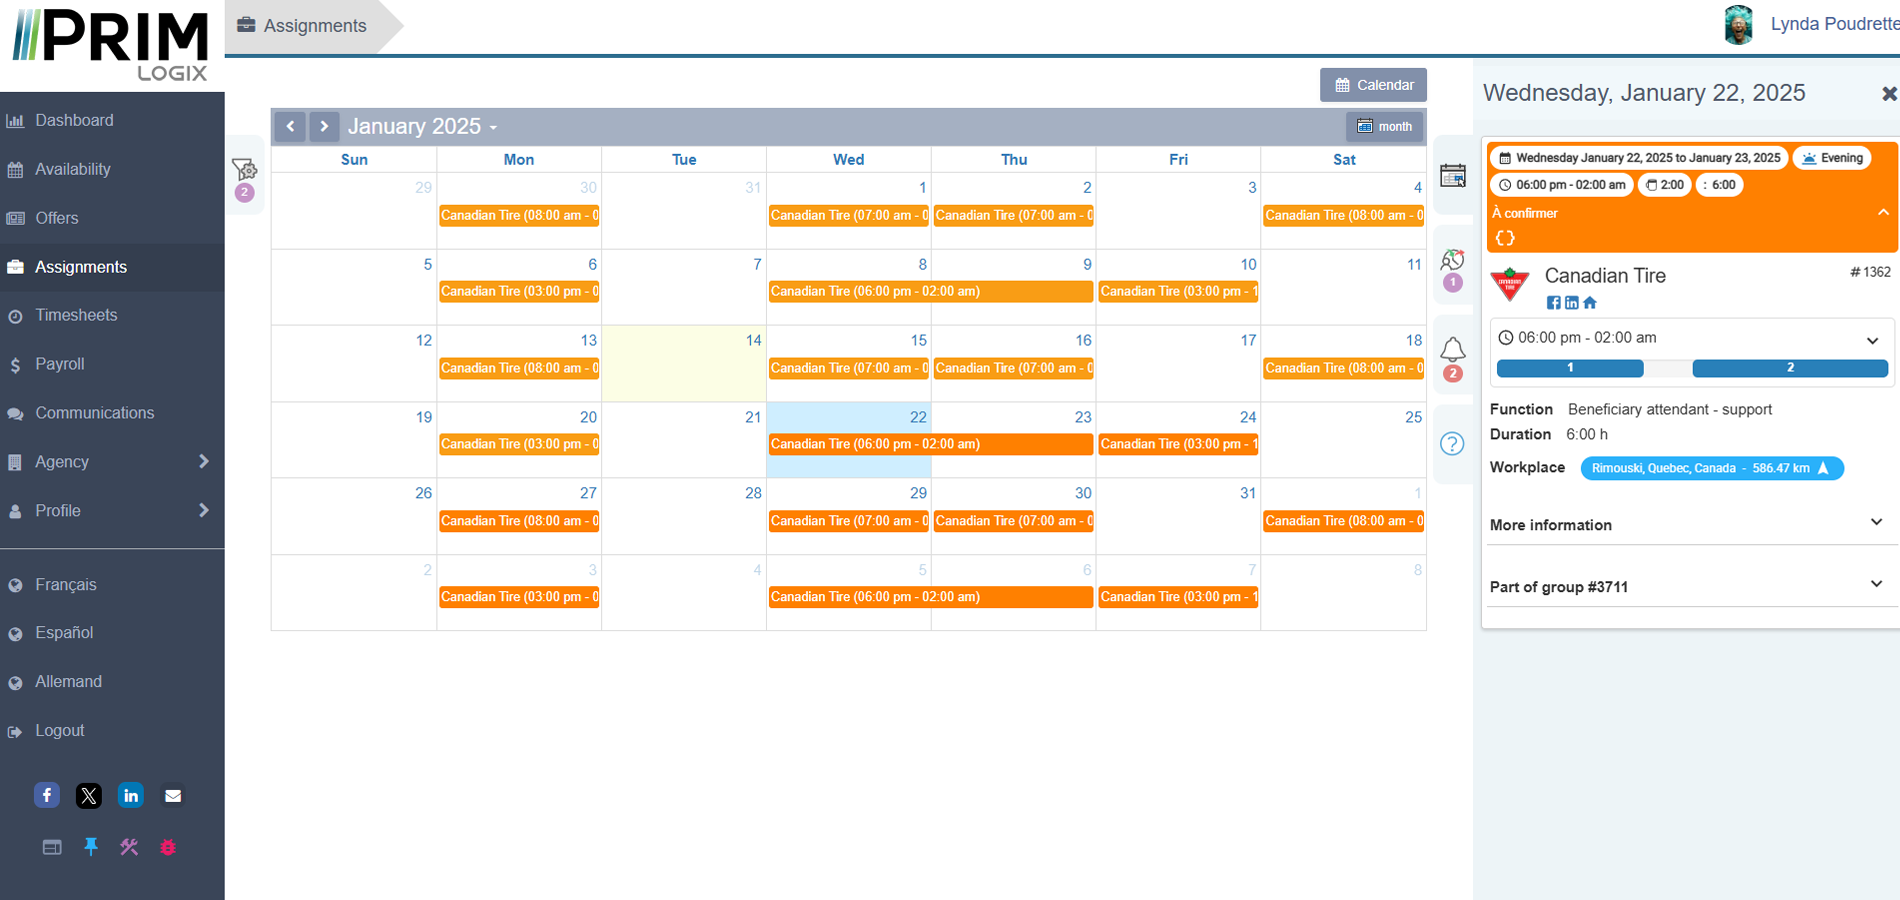Click the pink bug report icon
Image resolution: width=1900 pixels, height=900 pixels.
click(x=168, y=847)
